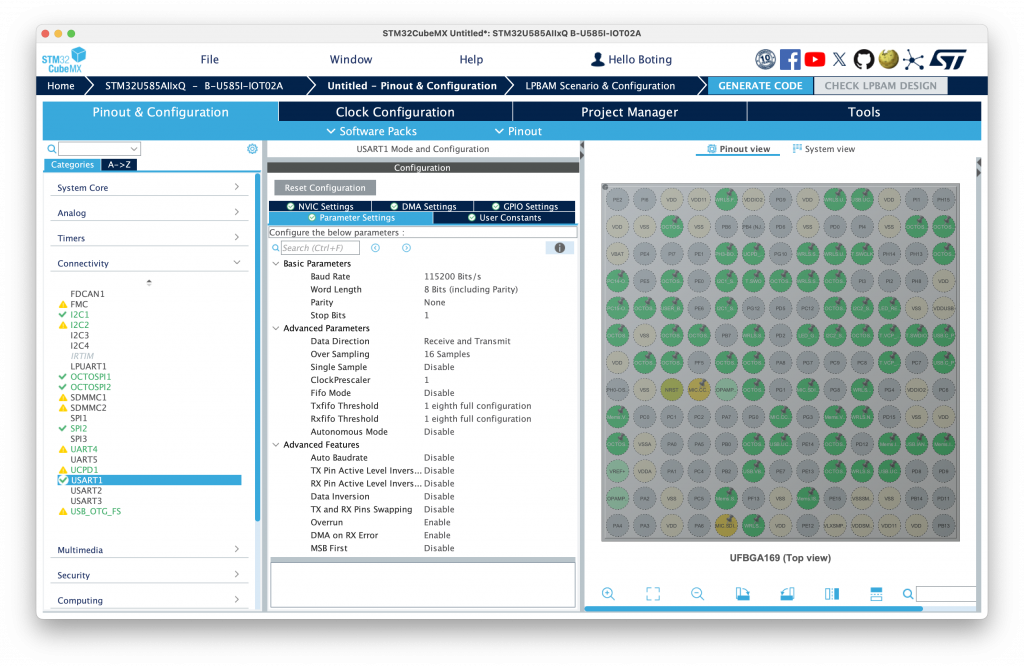Select OCTOSPI1 peripheral entry
Viewport: 1024px width, 667px height.
click(x=91, y=377)
